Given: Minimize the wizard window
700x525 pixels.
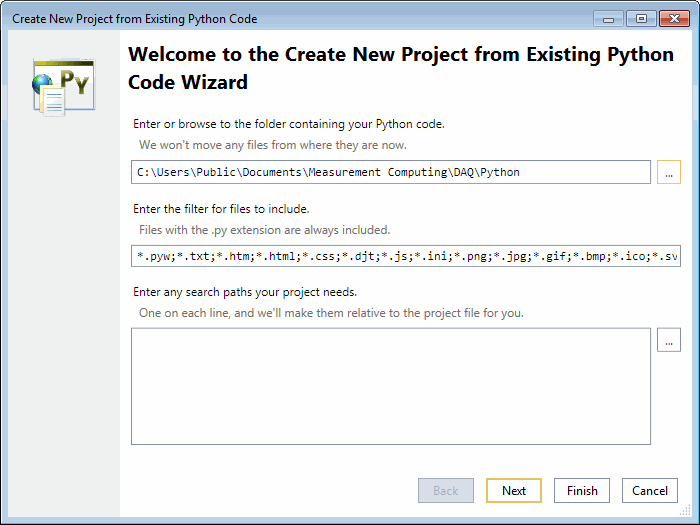Looking at the screenshot, I should tap(608, 19).
